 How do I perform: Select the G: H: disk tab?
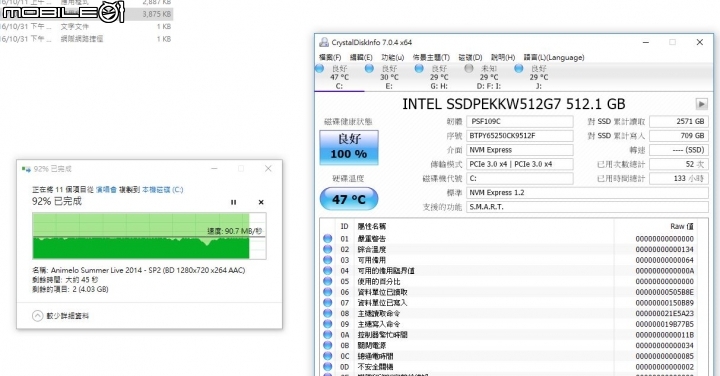pos(439,77)
